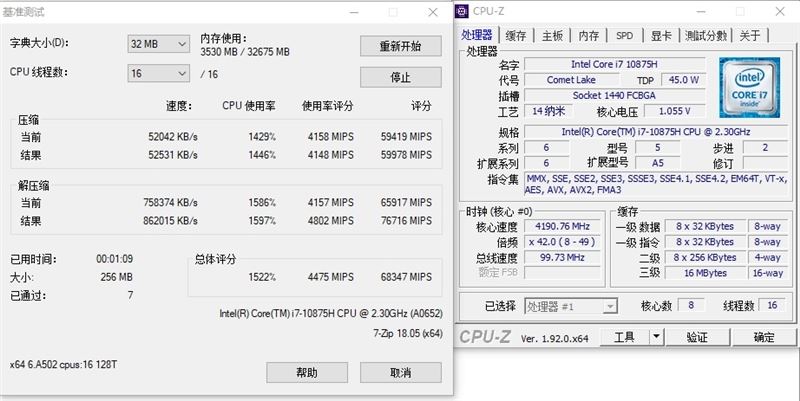The width and height of the screenshot is (800, 401).
Task: Switch to the 关于 tab
Action: [x=749, y=36]
